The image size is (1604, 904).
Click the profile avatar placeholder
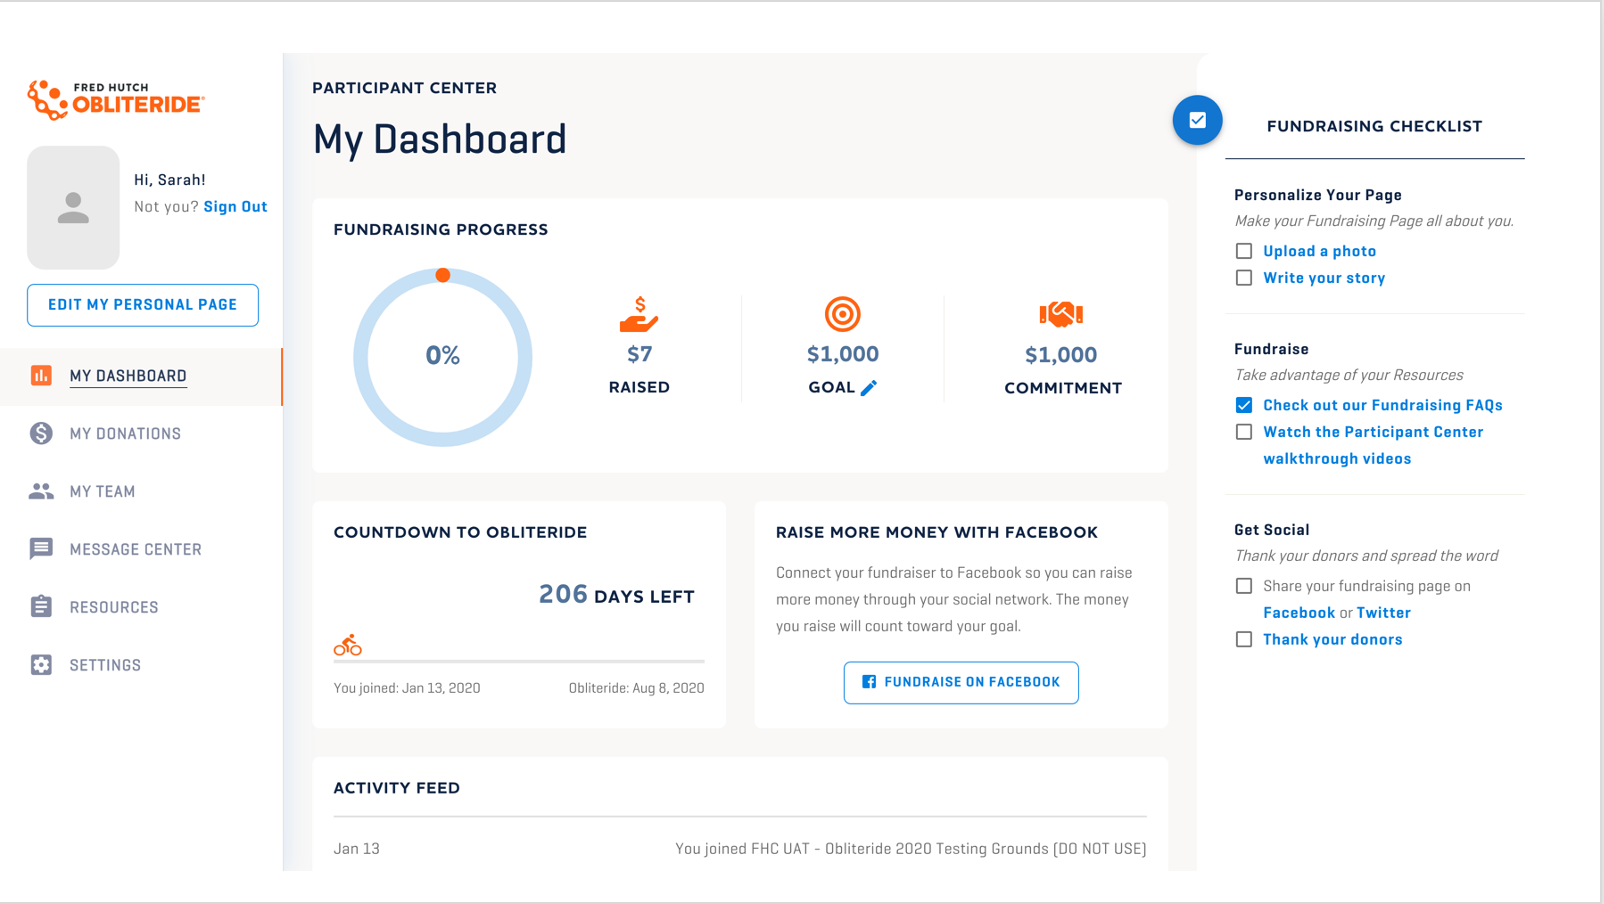(73, 207)
